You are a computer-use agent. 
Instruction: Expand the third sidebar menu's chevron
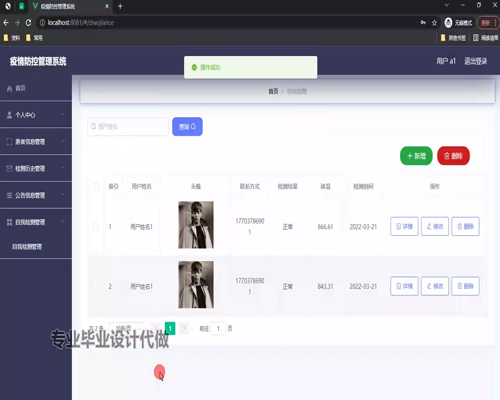pos(62,141)
